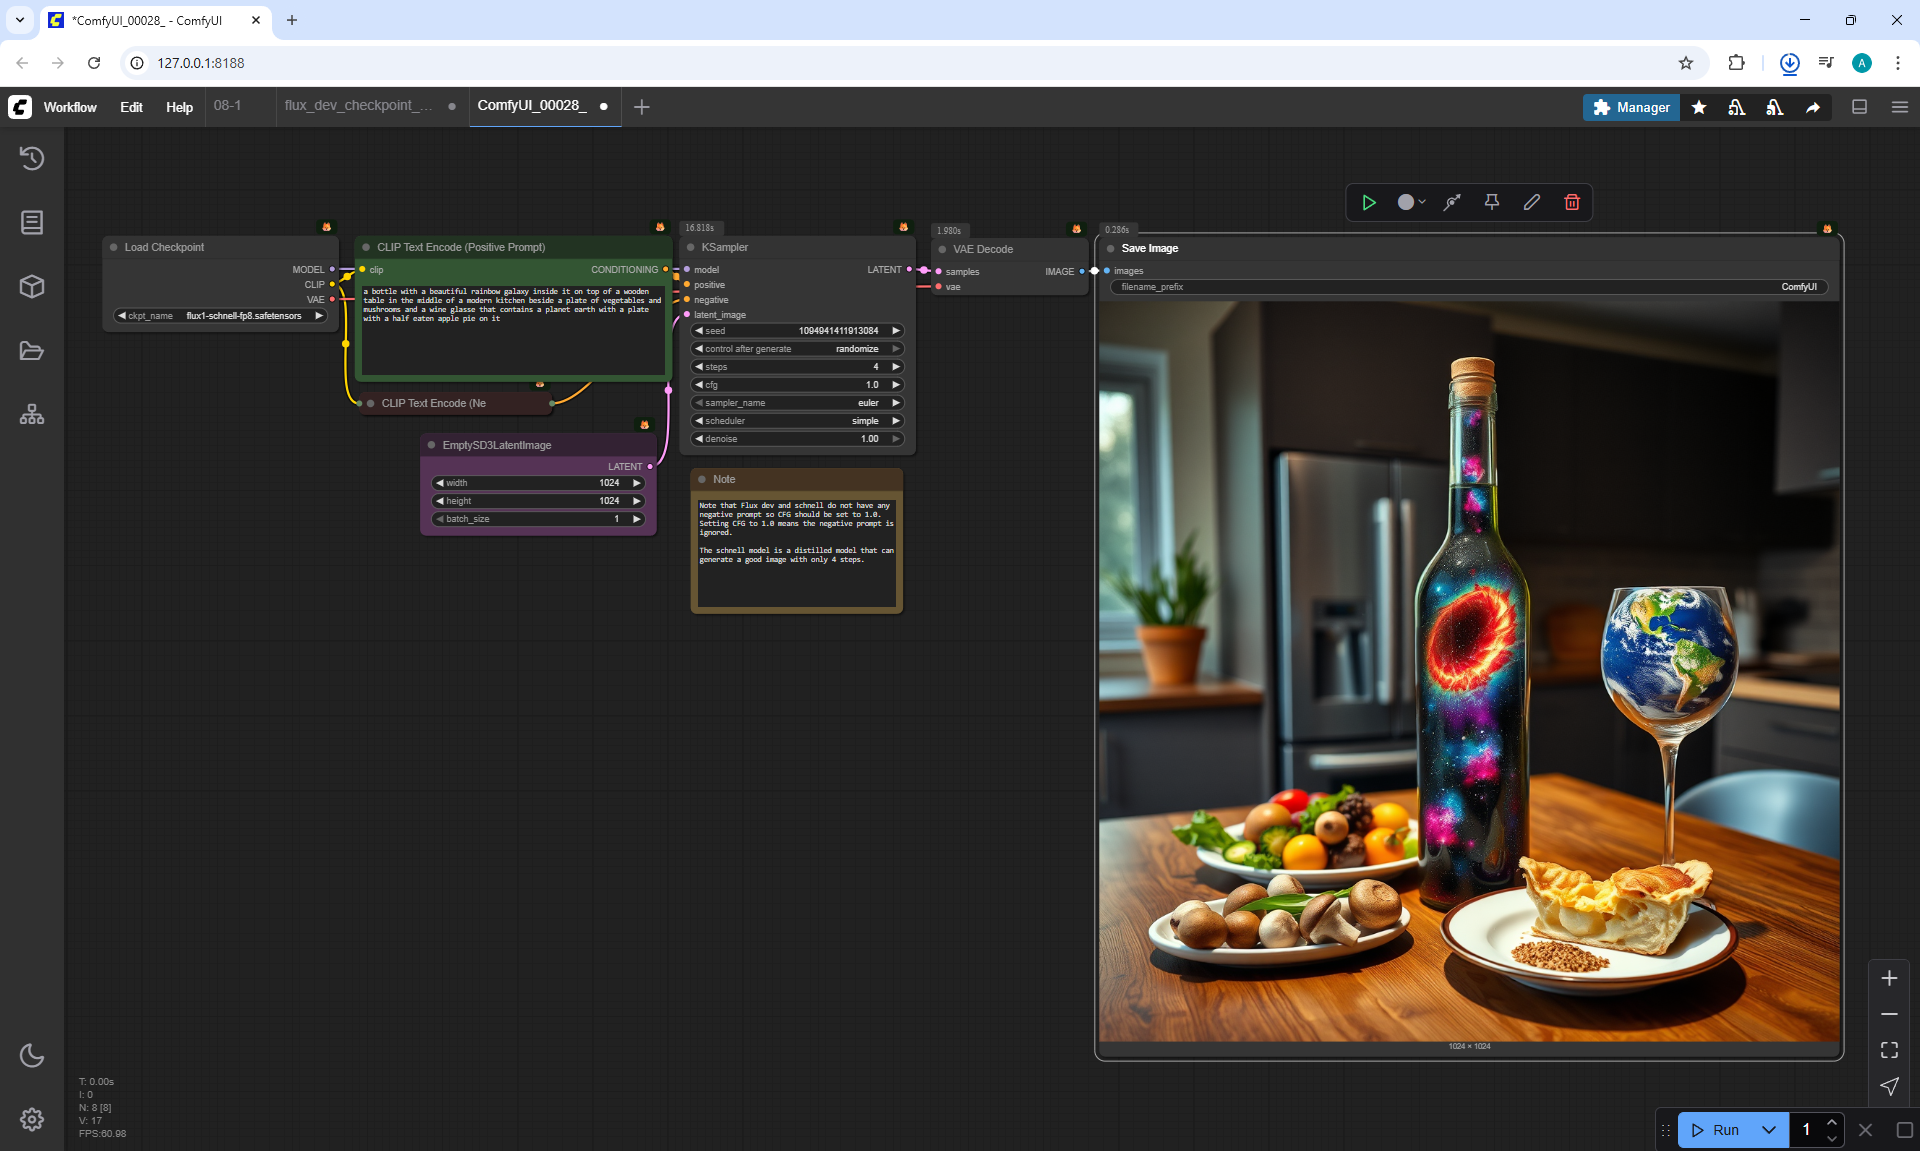
Task: Expand the Run button dropdown arrow
Action: [x=1768, y=1130]
